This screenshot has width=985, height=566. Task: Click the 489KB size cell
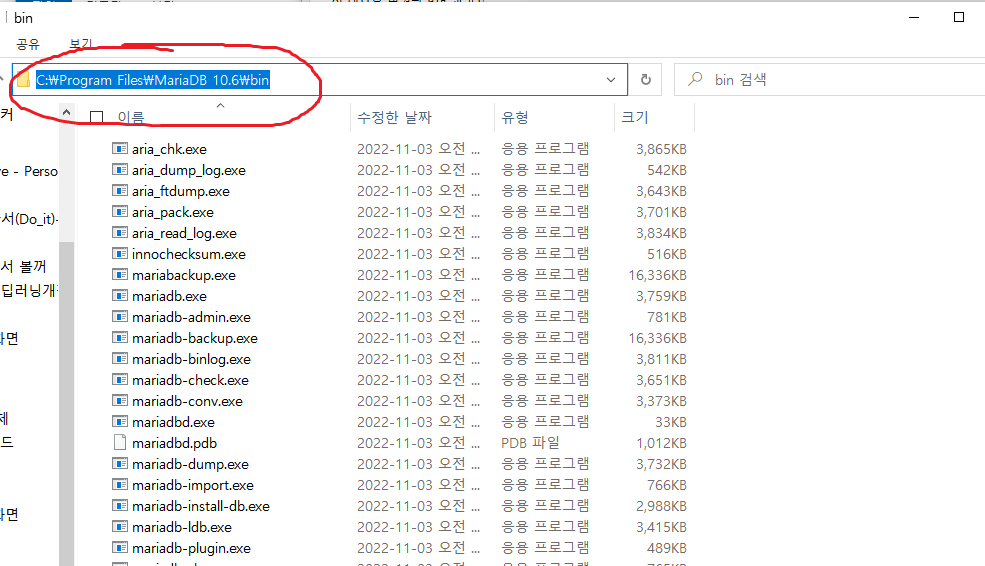click(667, 548)
